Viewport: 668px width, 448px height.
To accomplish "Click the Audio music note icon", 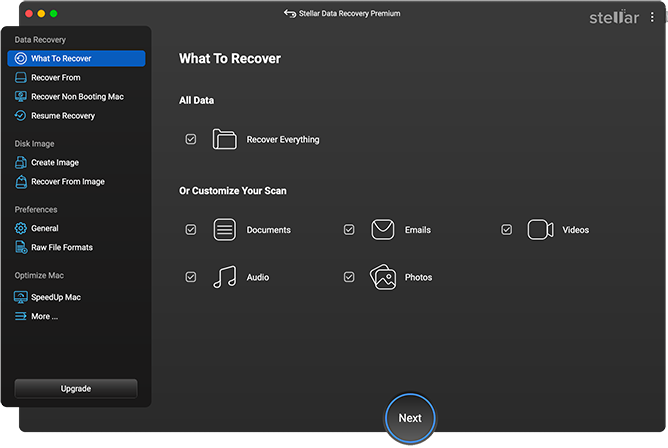I will pyautogui.click(x=224, y=277).
